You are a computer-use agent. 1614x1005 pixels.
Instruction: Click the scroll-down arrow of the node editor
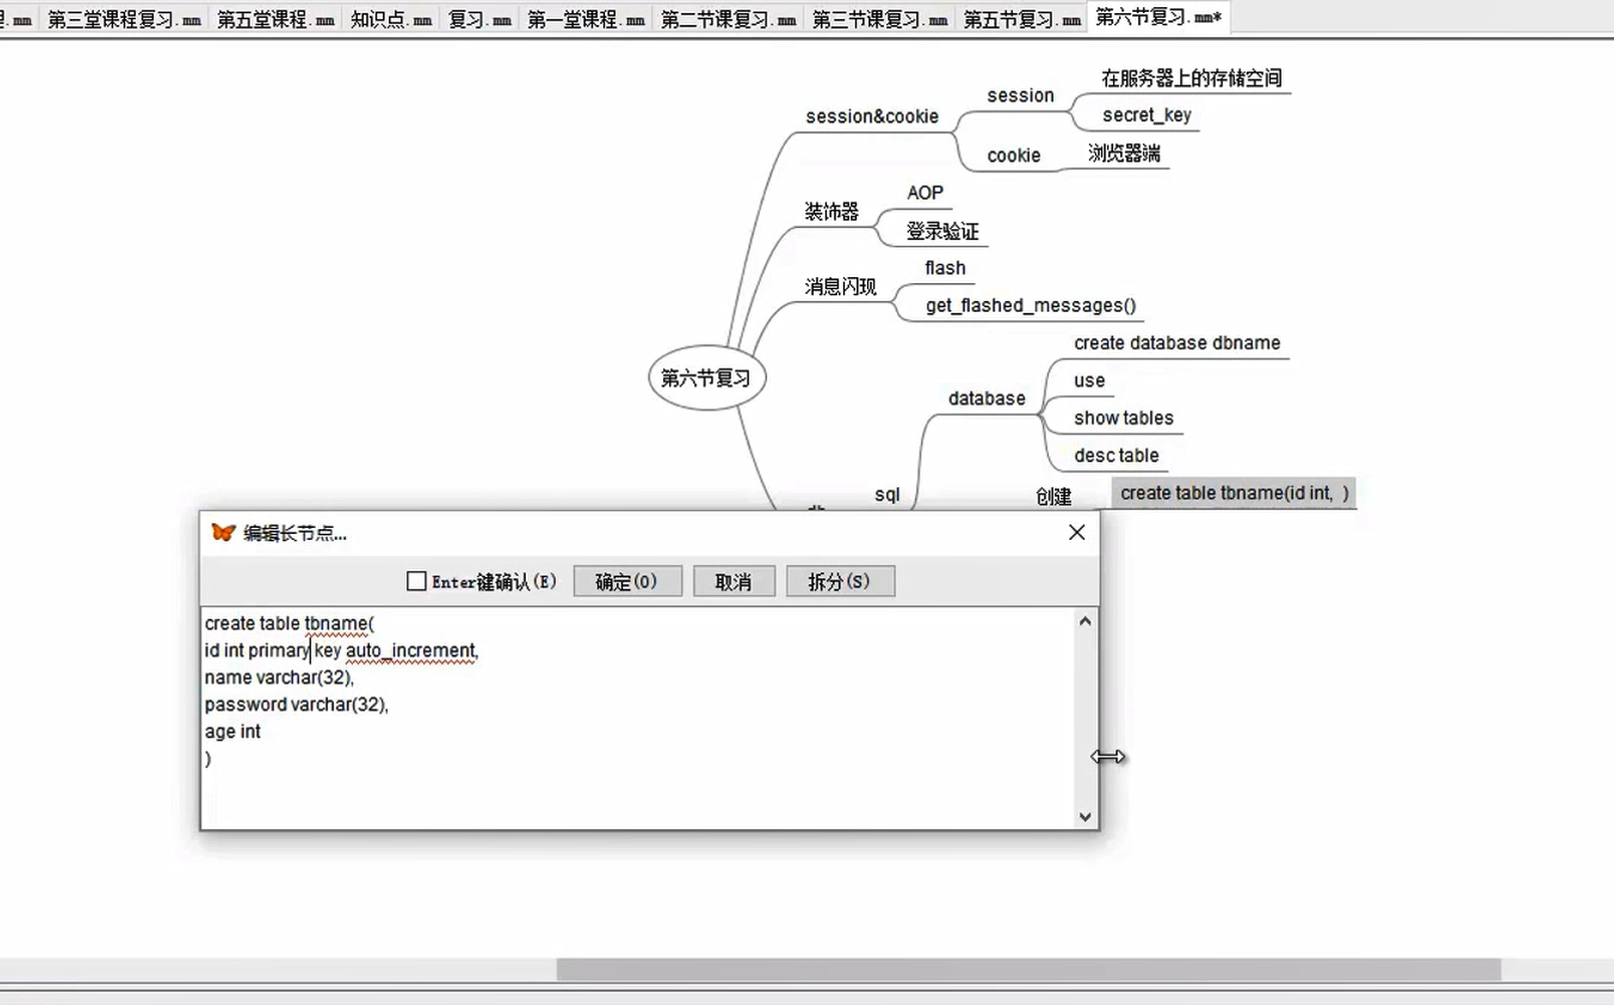1085,816
